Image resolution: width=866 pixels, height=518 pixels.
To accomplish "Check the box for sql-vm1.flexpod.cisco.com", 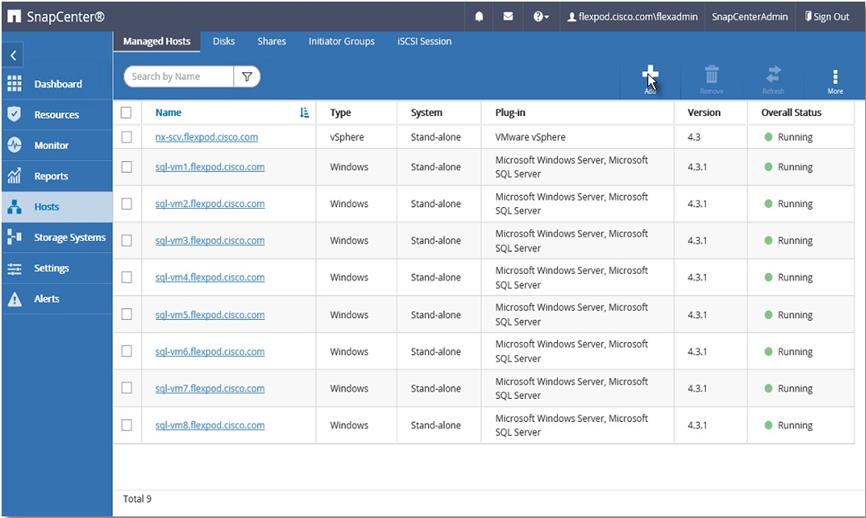I will (126, 167).
